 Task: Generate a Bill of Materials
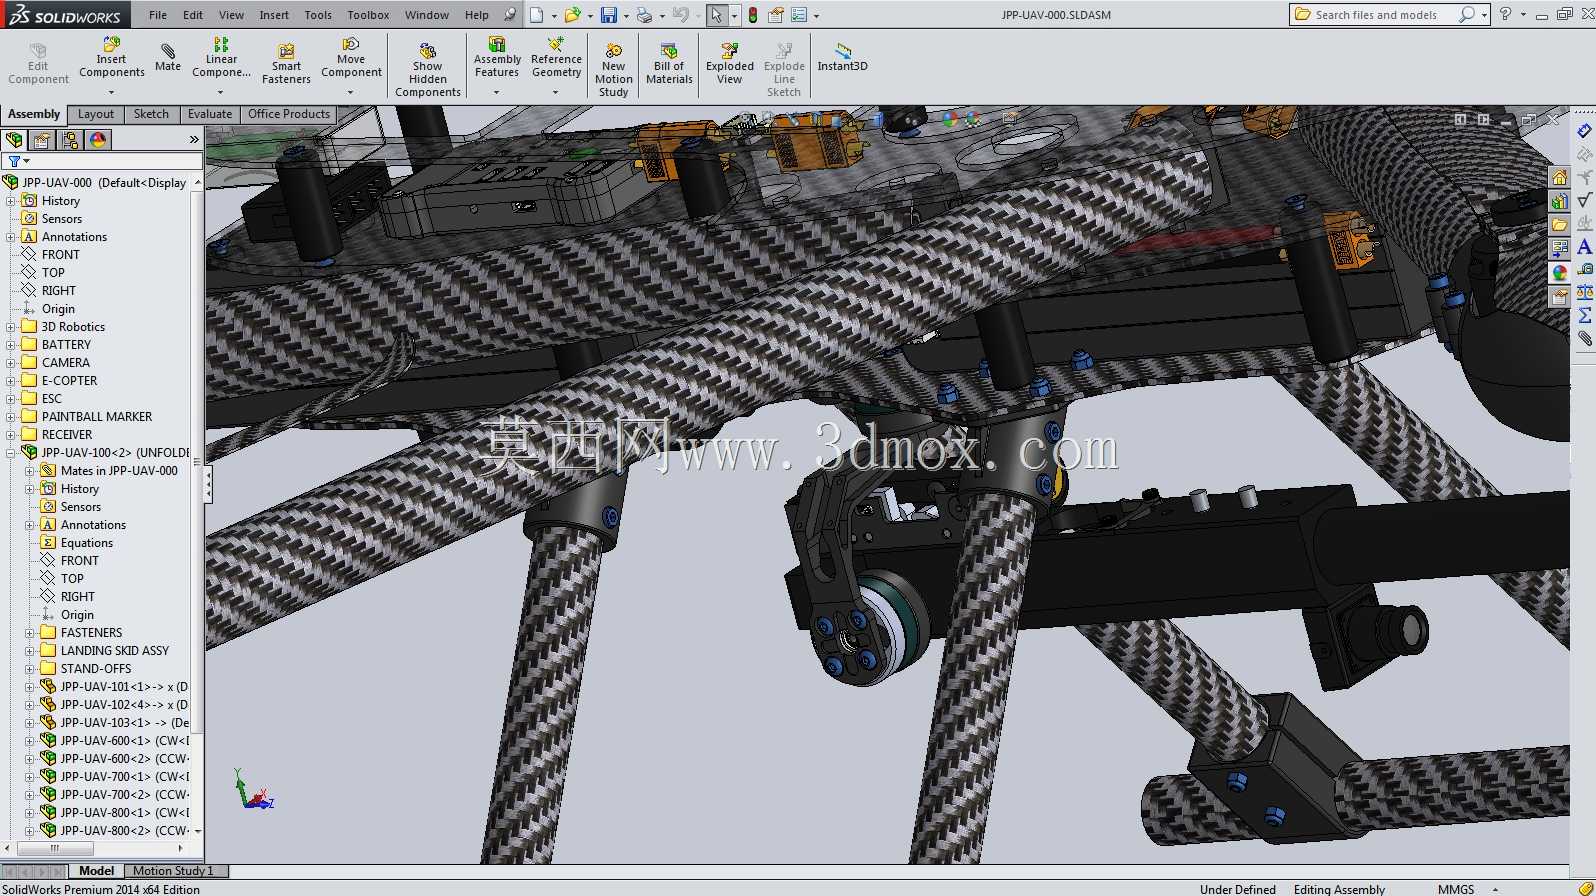tap(669, 64)
